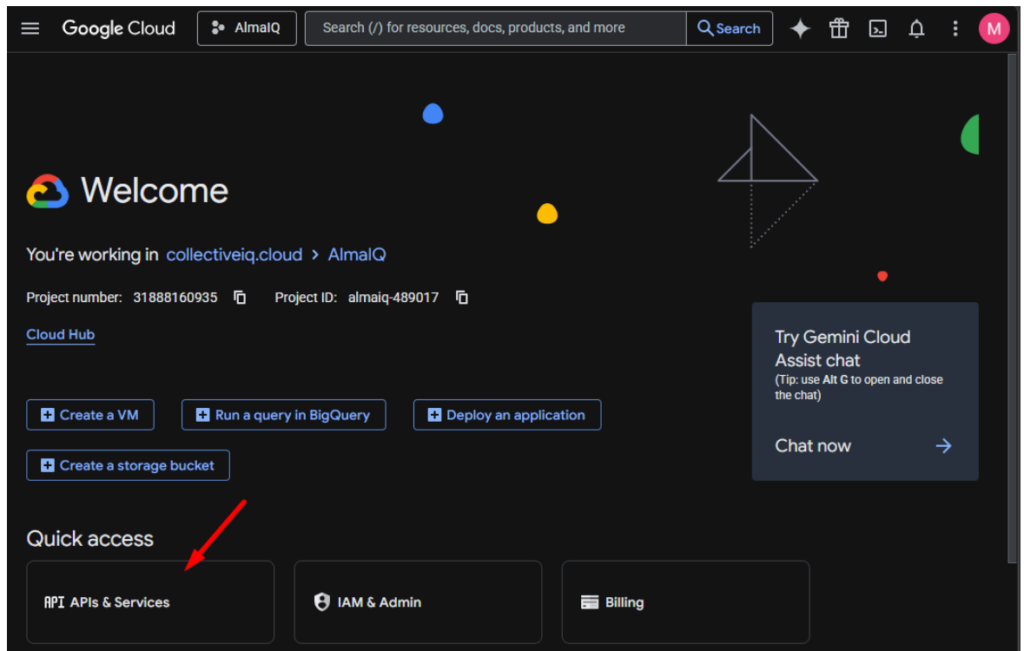The height and width of the screenshot is (651, 1024).
Task: Click the IAM & Admin shield icon
Action: click(x=321, y=601)
